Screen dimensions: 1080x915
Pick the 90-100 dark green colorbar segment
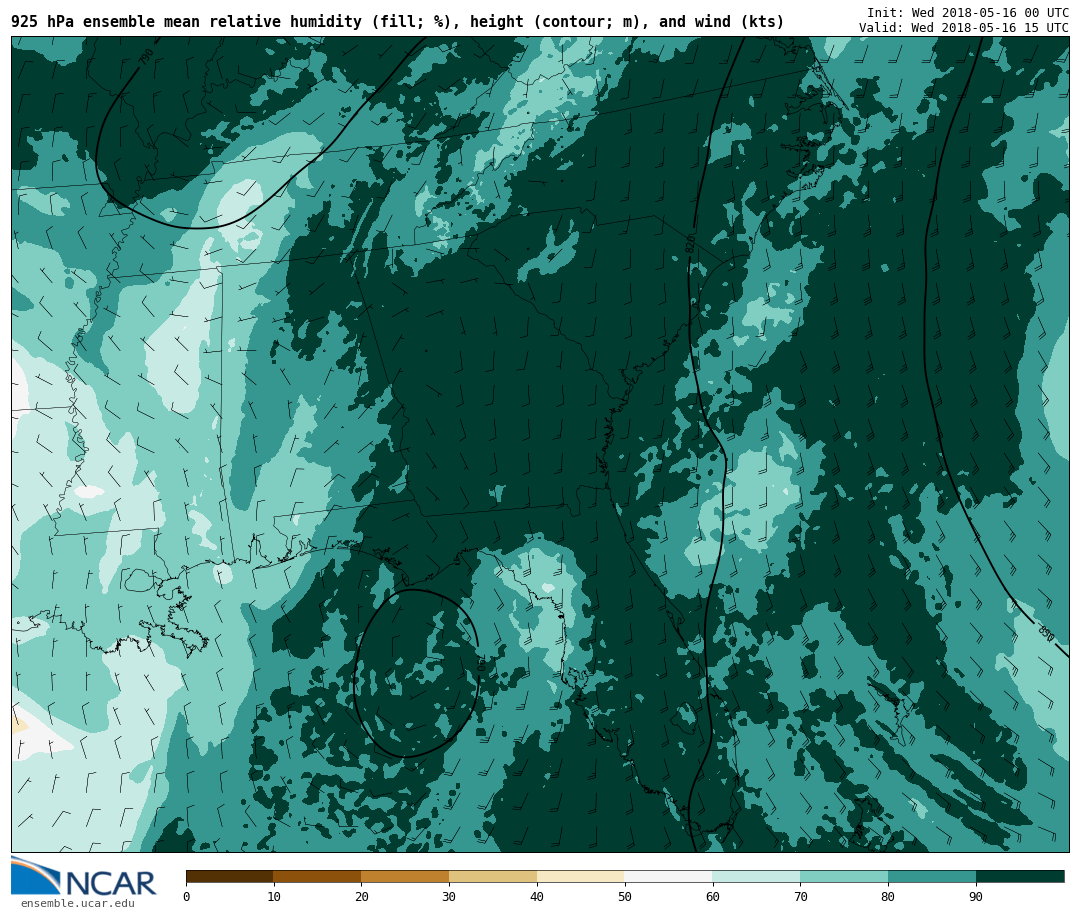pos(1020,877)
